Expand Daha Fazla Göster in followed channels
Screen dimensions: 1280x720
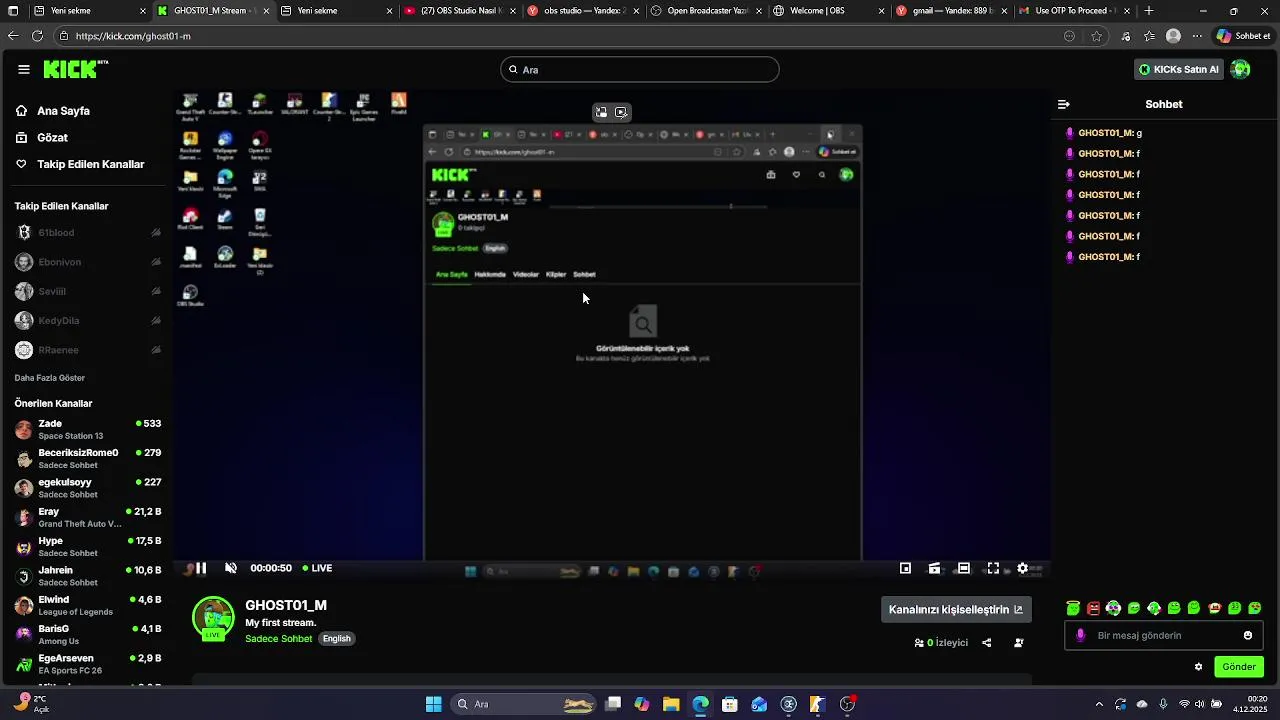pyautogui.click(x=50, y=378)
